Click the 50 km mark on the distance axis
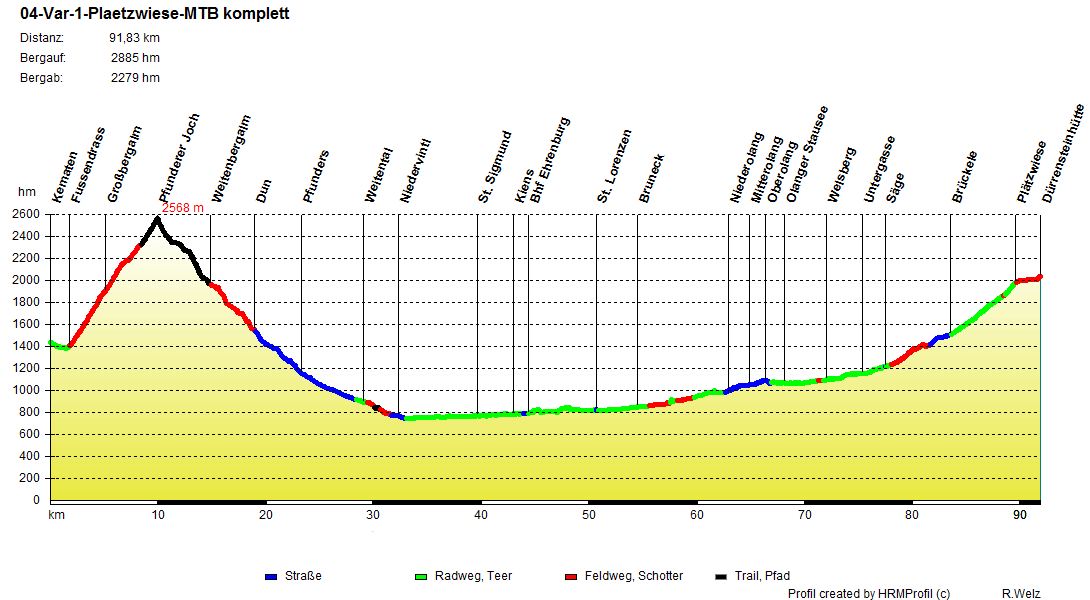The height and width of the screenshot is (600, 1090). pos(589,515)
